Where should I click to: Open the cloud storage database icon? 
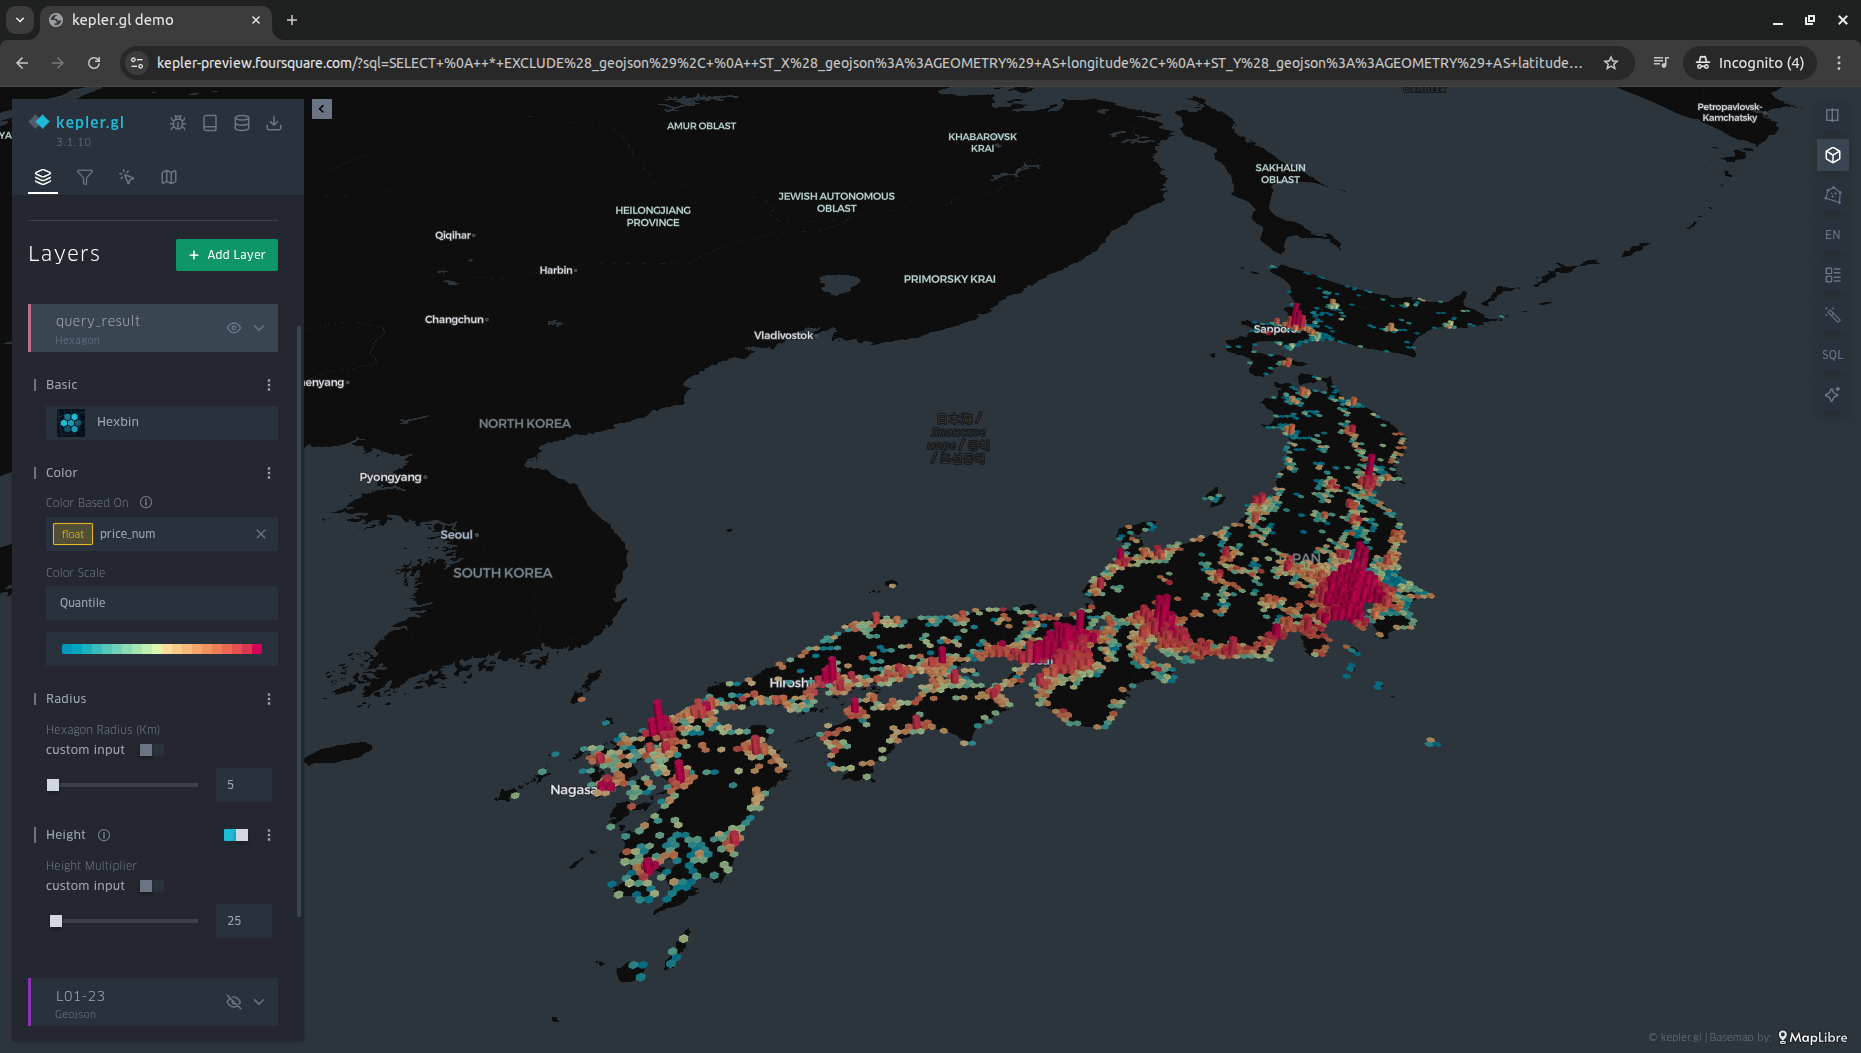(242, 123)
